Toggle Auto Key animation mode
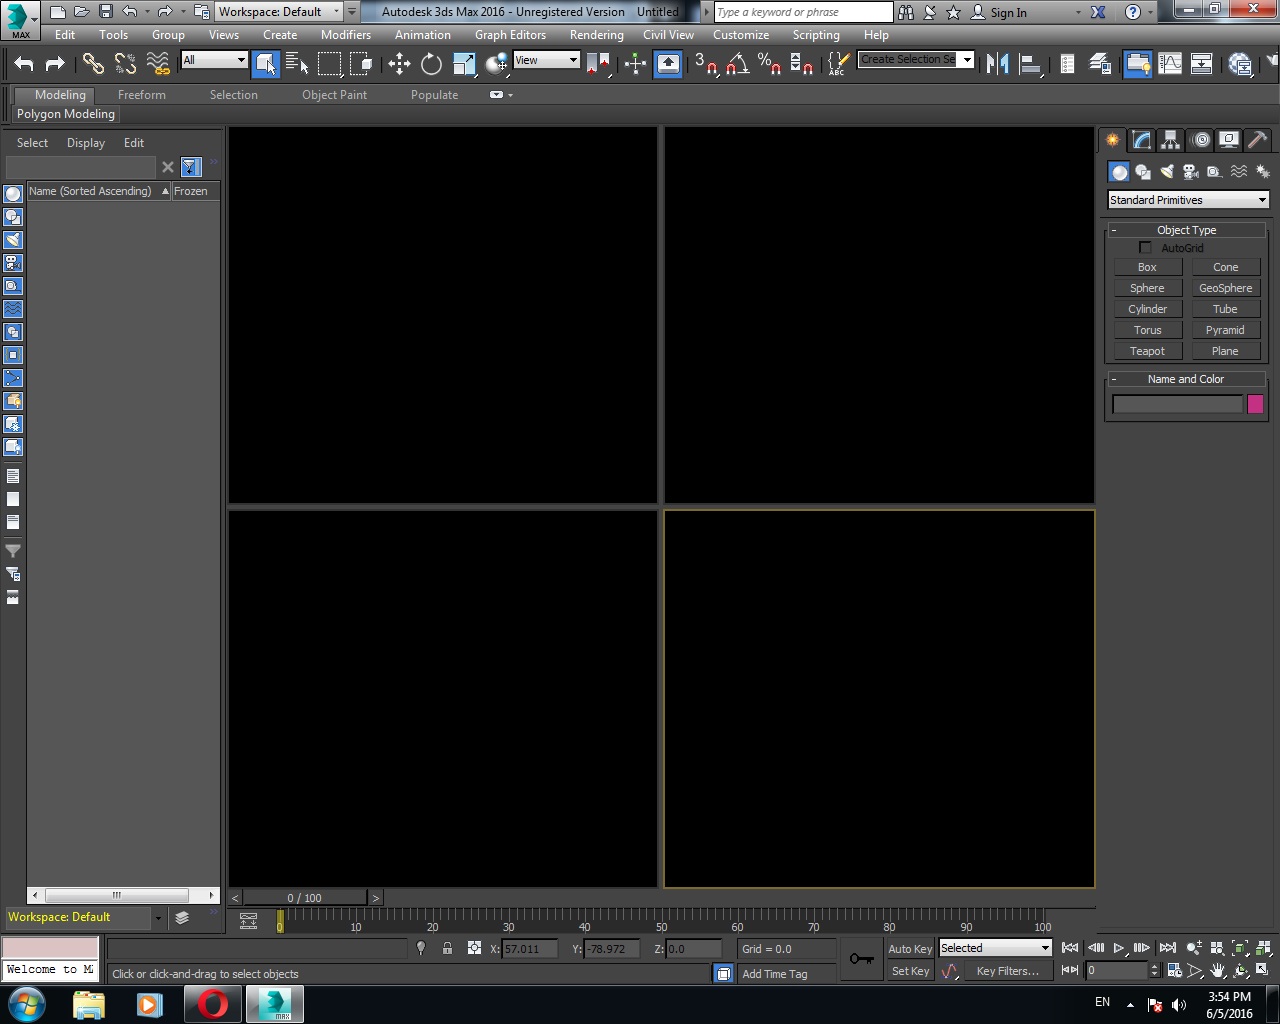The width and height of the screenshot is (1280, 1024). coord(909,949)
